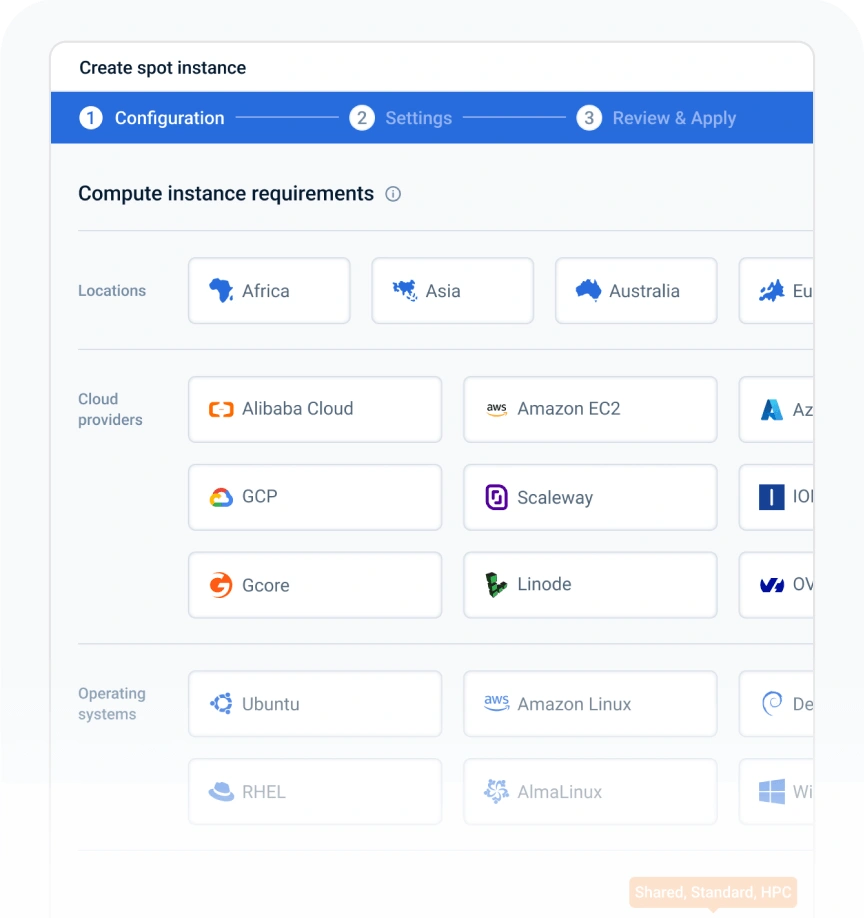Click the Africa continent icon
This screenshot has height=918, width=864.
221,290
